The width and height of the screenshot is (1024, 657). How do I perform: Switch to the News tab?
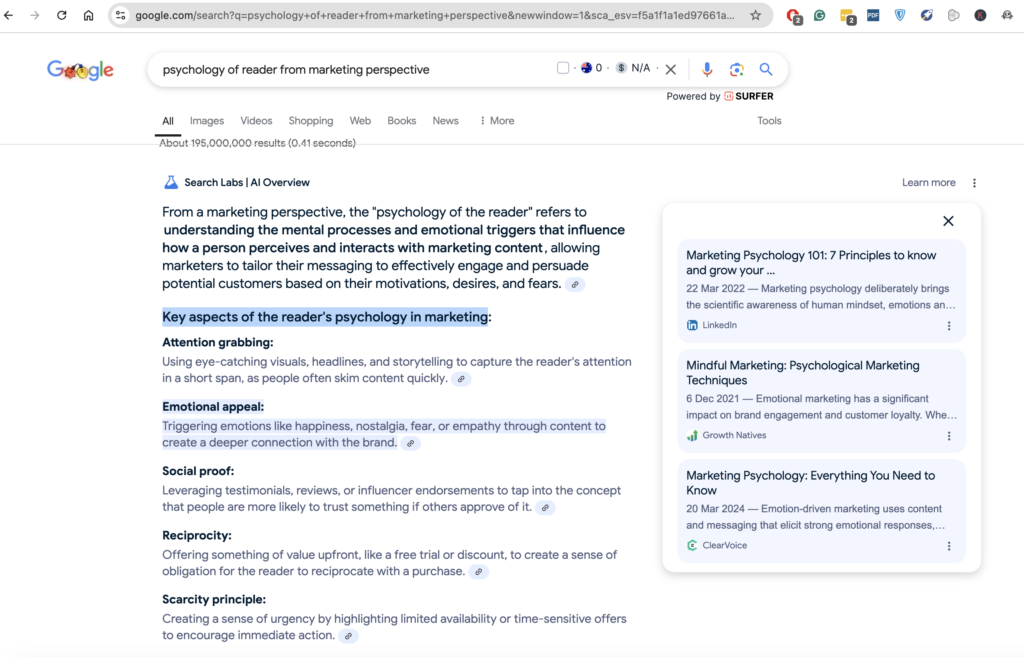[x=445, y=121]
